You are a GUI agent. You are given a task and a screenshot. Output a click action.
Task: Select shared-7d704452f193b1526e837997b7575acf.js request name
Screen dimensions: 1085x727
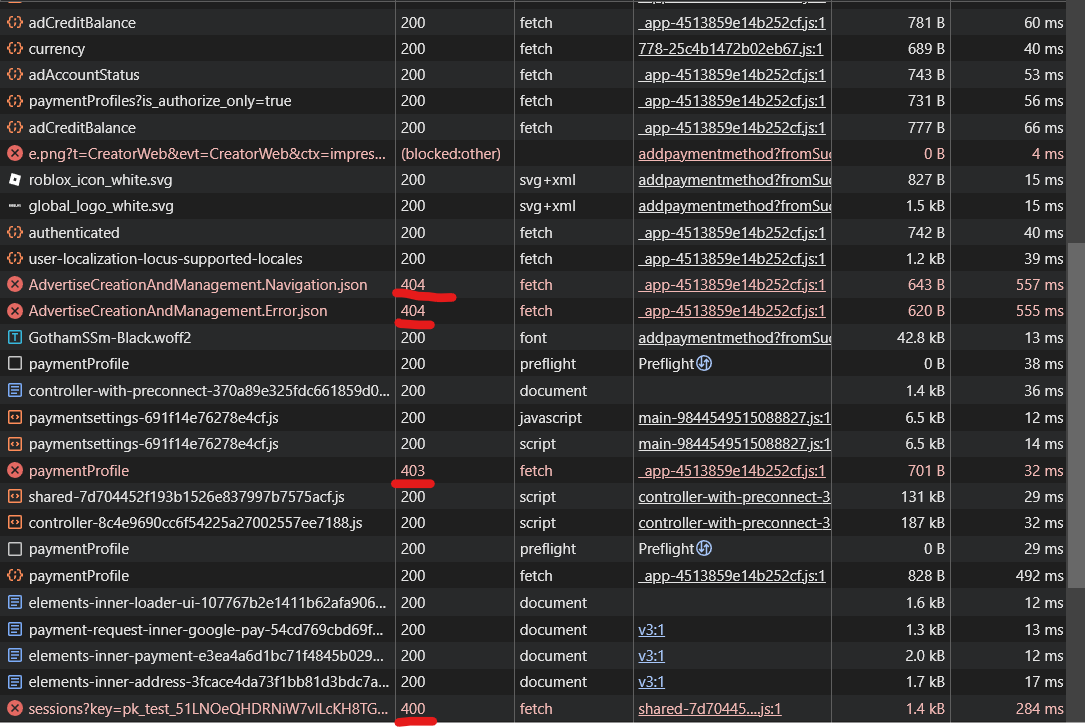click(187, 497)
